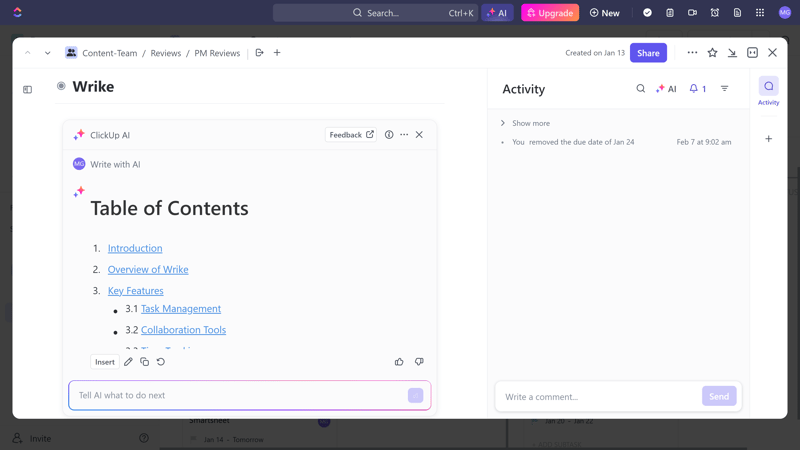The width and height of the screenshot is (800, 450).
Task: Give thumbs up to AI response
Action: (399, 362)
